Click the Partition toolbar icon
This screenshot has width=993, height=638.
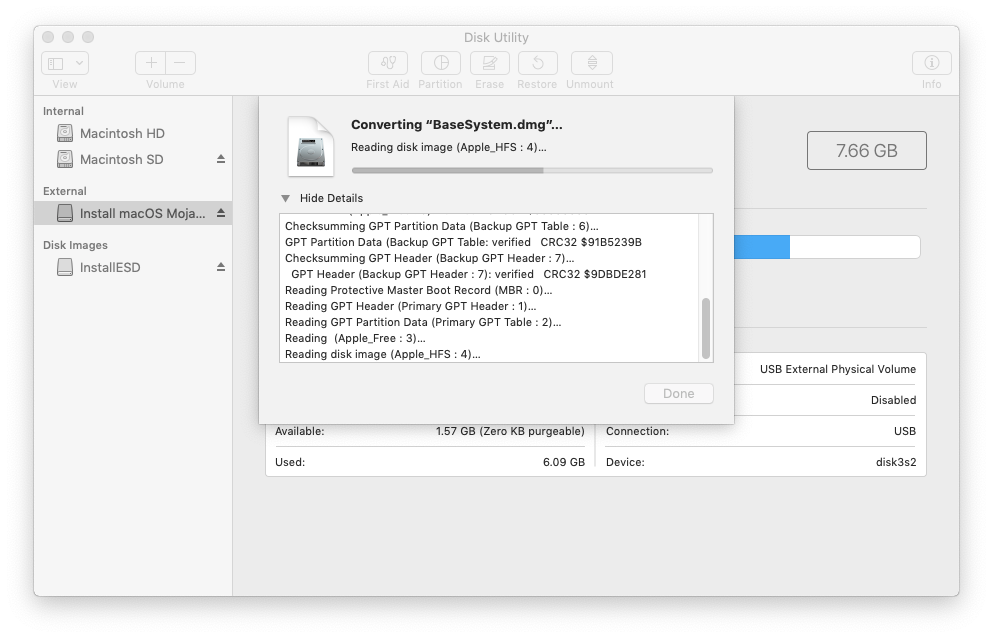click(x=441, y=63)
